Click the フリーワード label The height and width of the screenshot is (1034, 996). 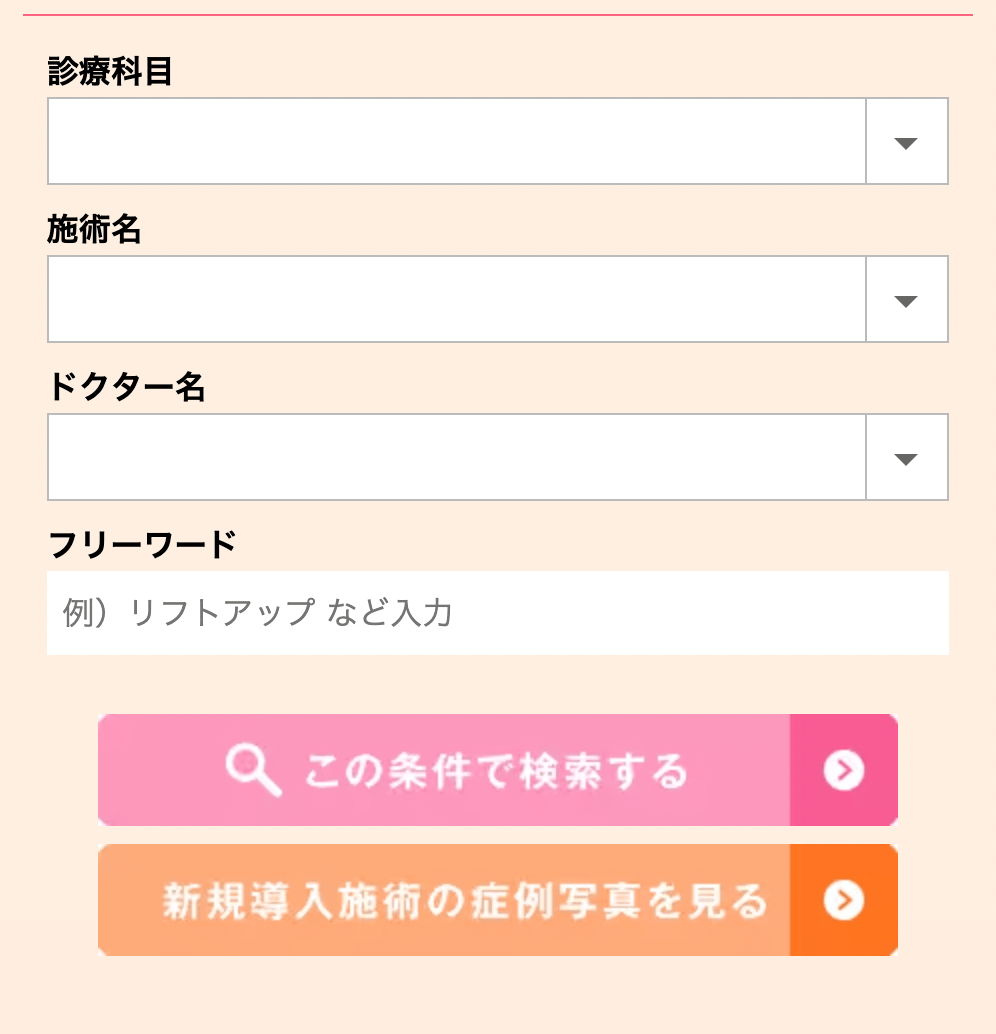(142, 545)
